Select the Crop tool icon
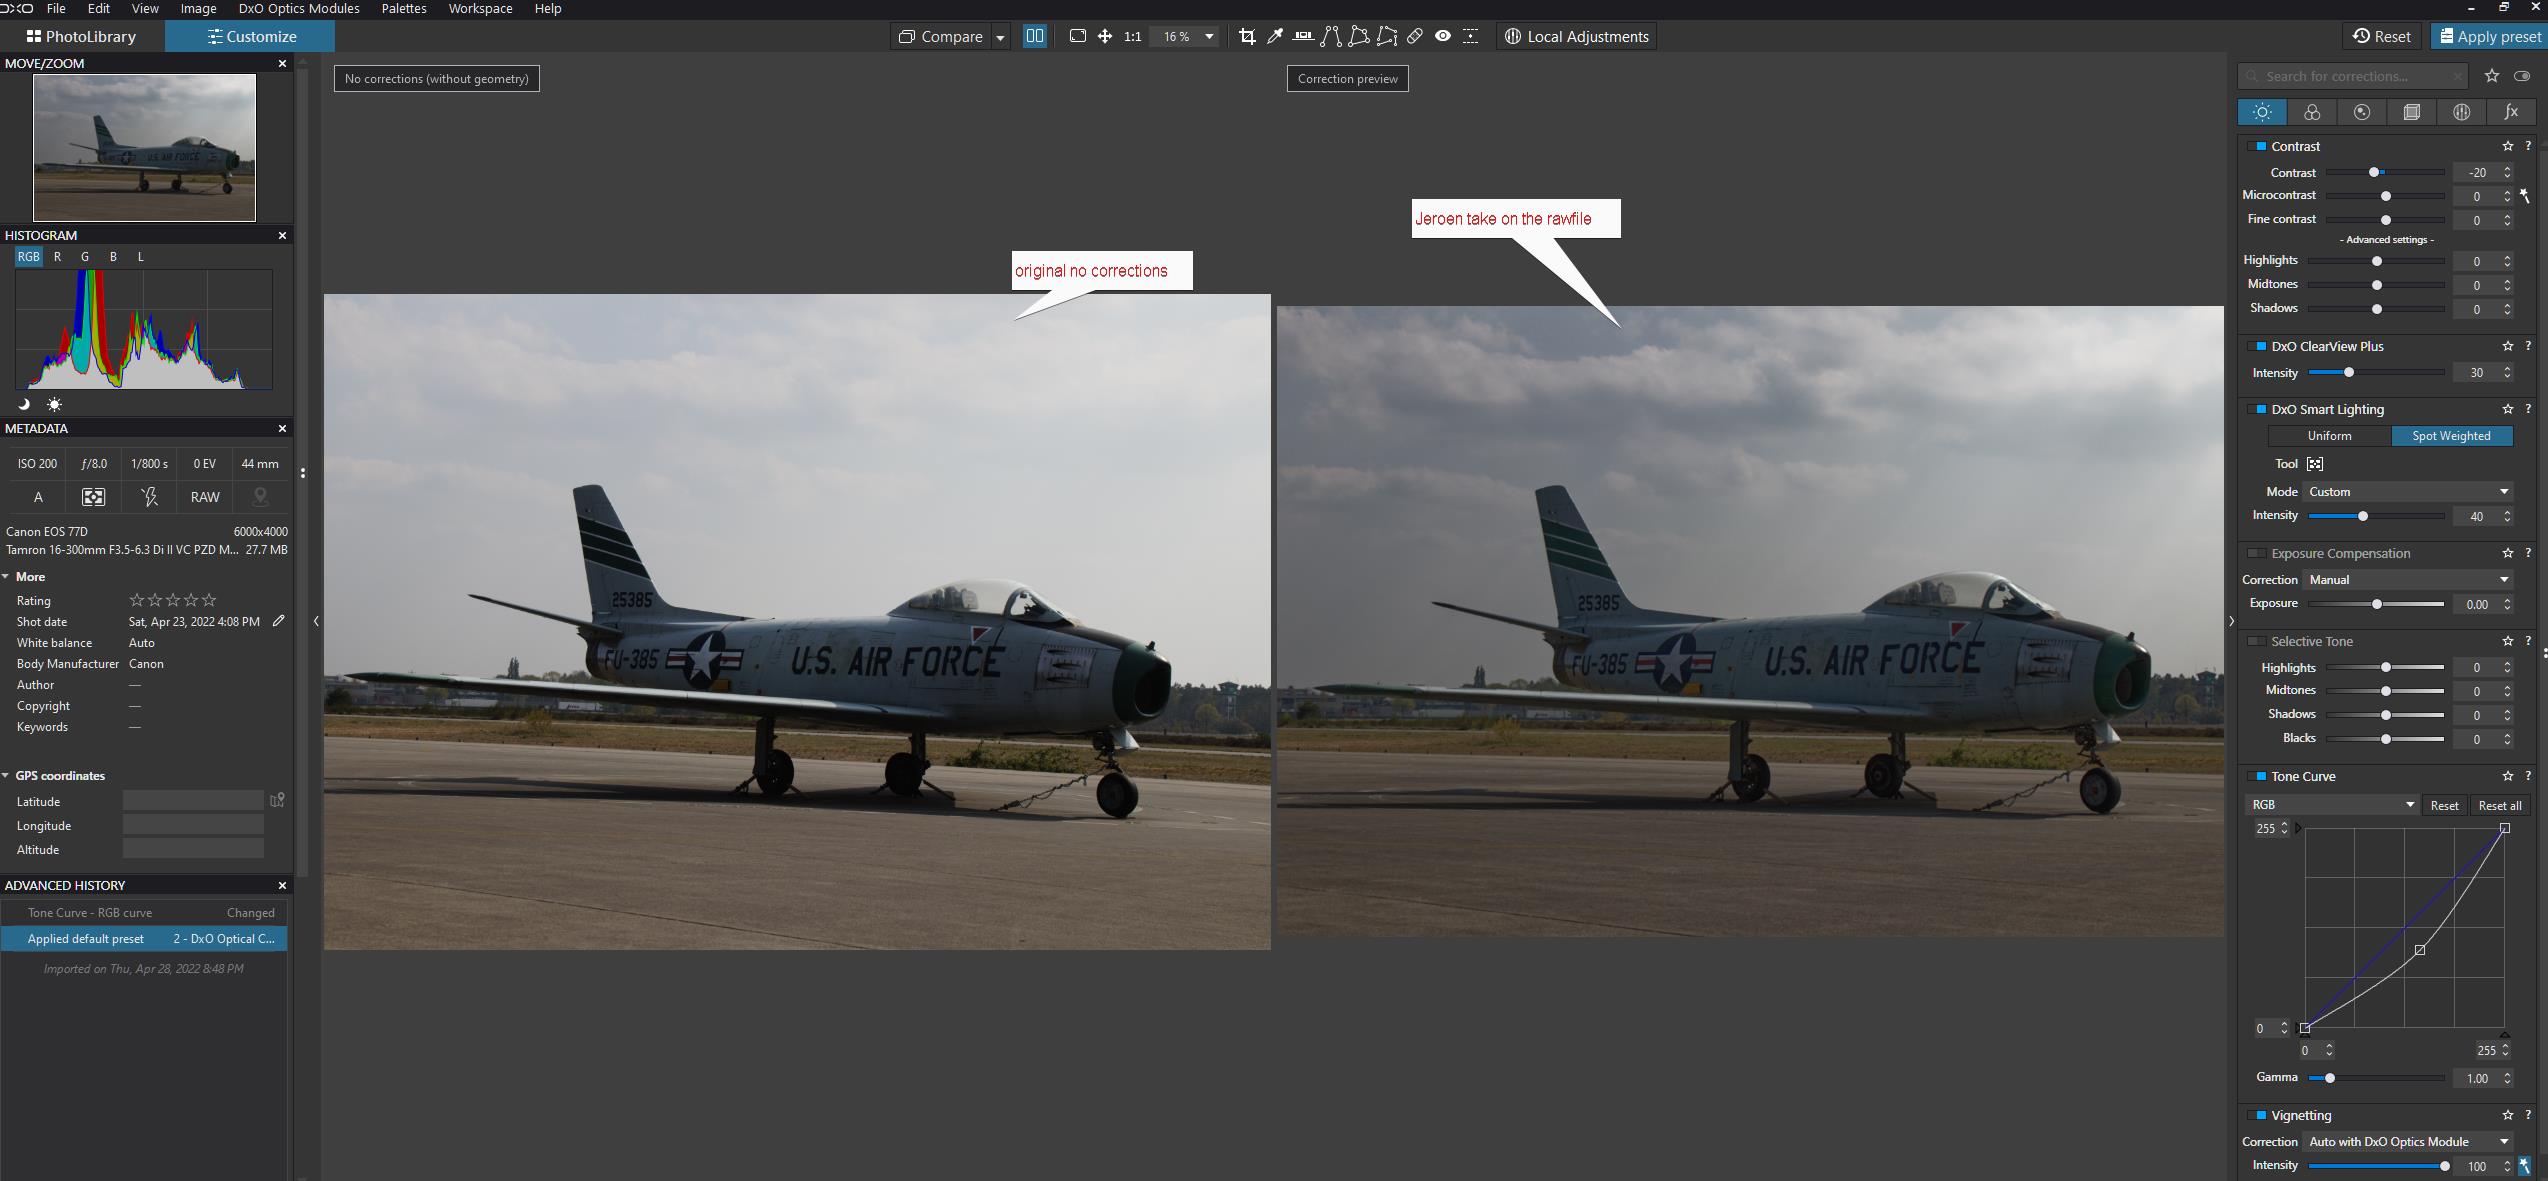Viewport: 2548px width, 1181px height. [x=1247, y=36]
